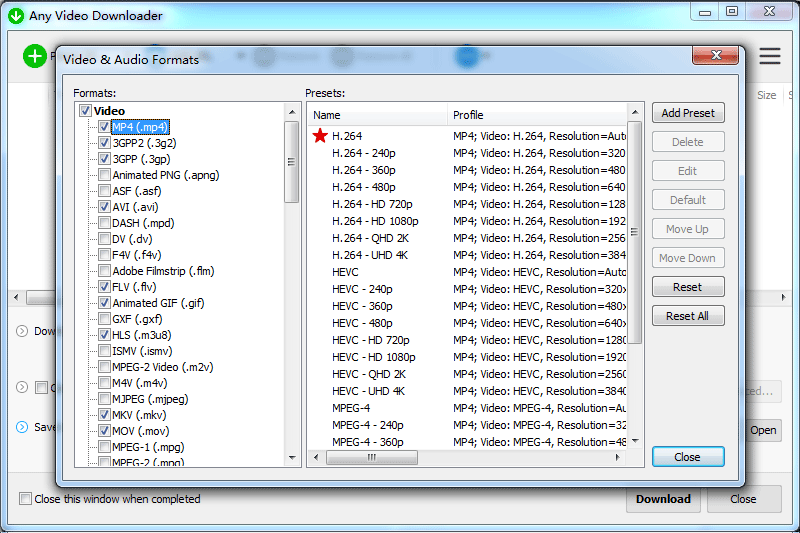Uncheck the MOV (.mov) checkbox

point(104,430)
